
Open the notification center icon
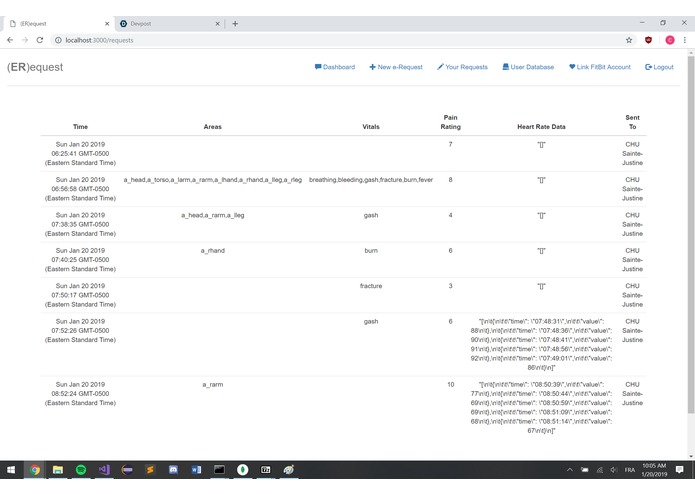point(679,470)
